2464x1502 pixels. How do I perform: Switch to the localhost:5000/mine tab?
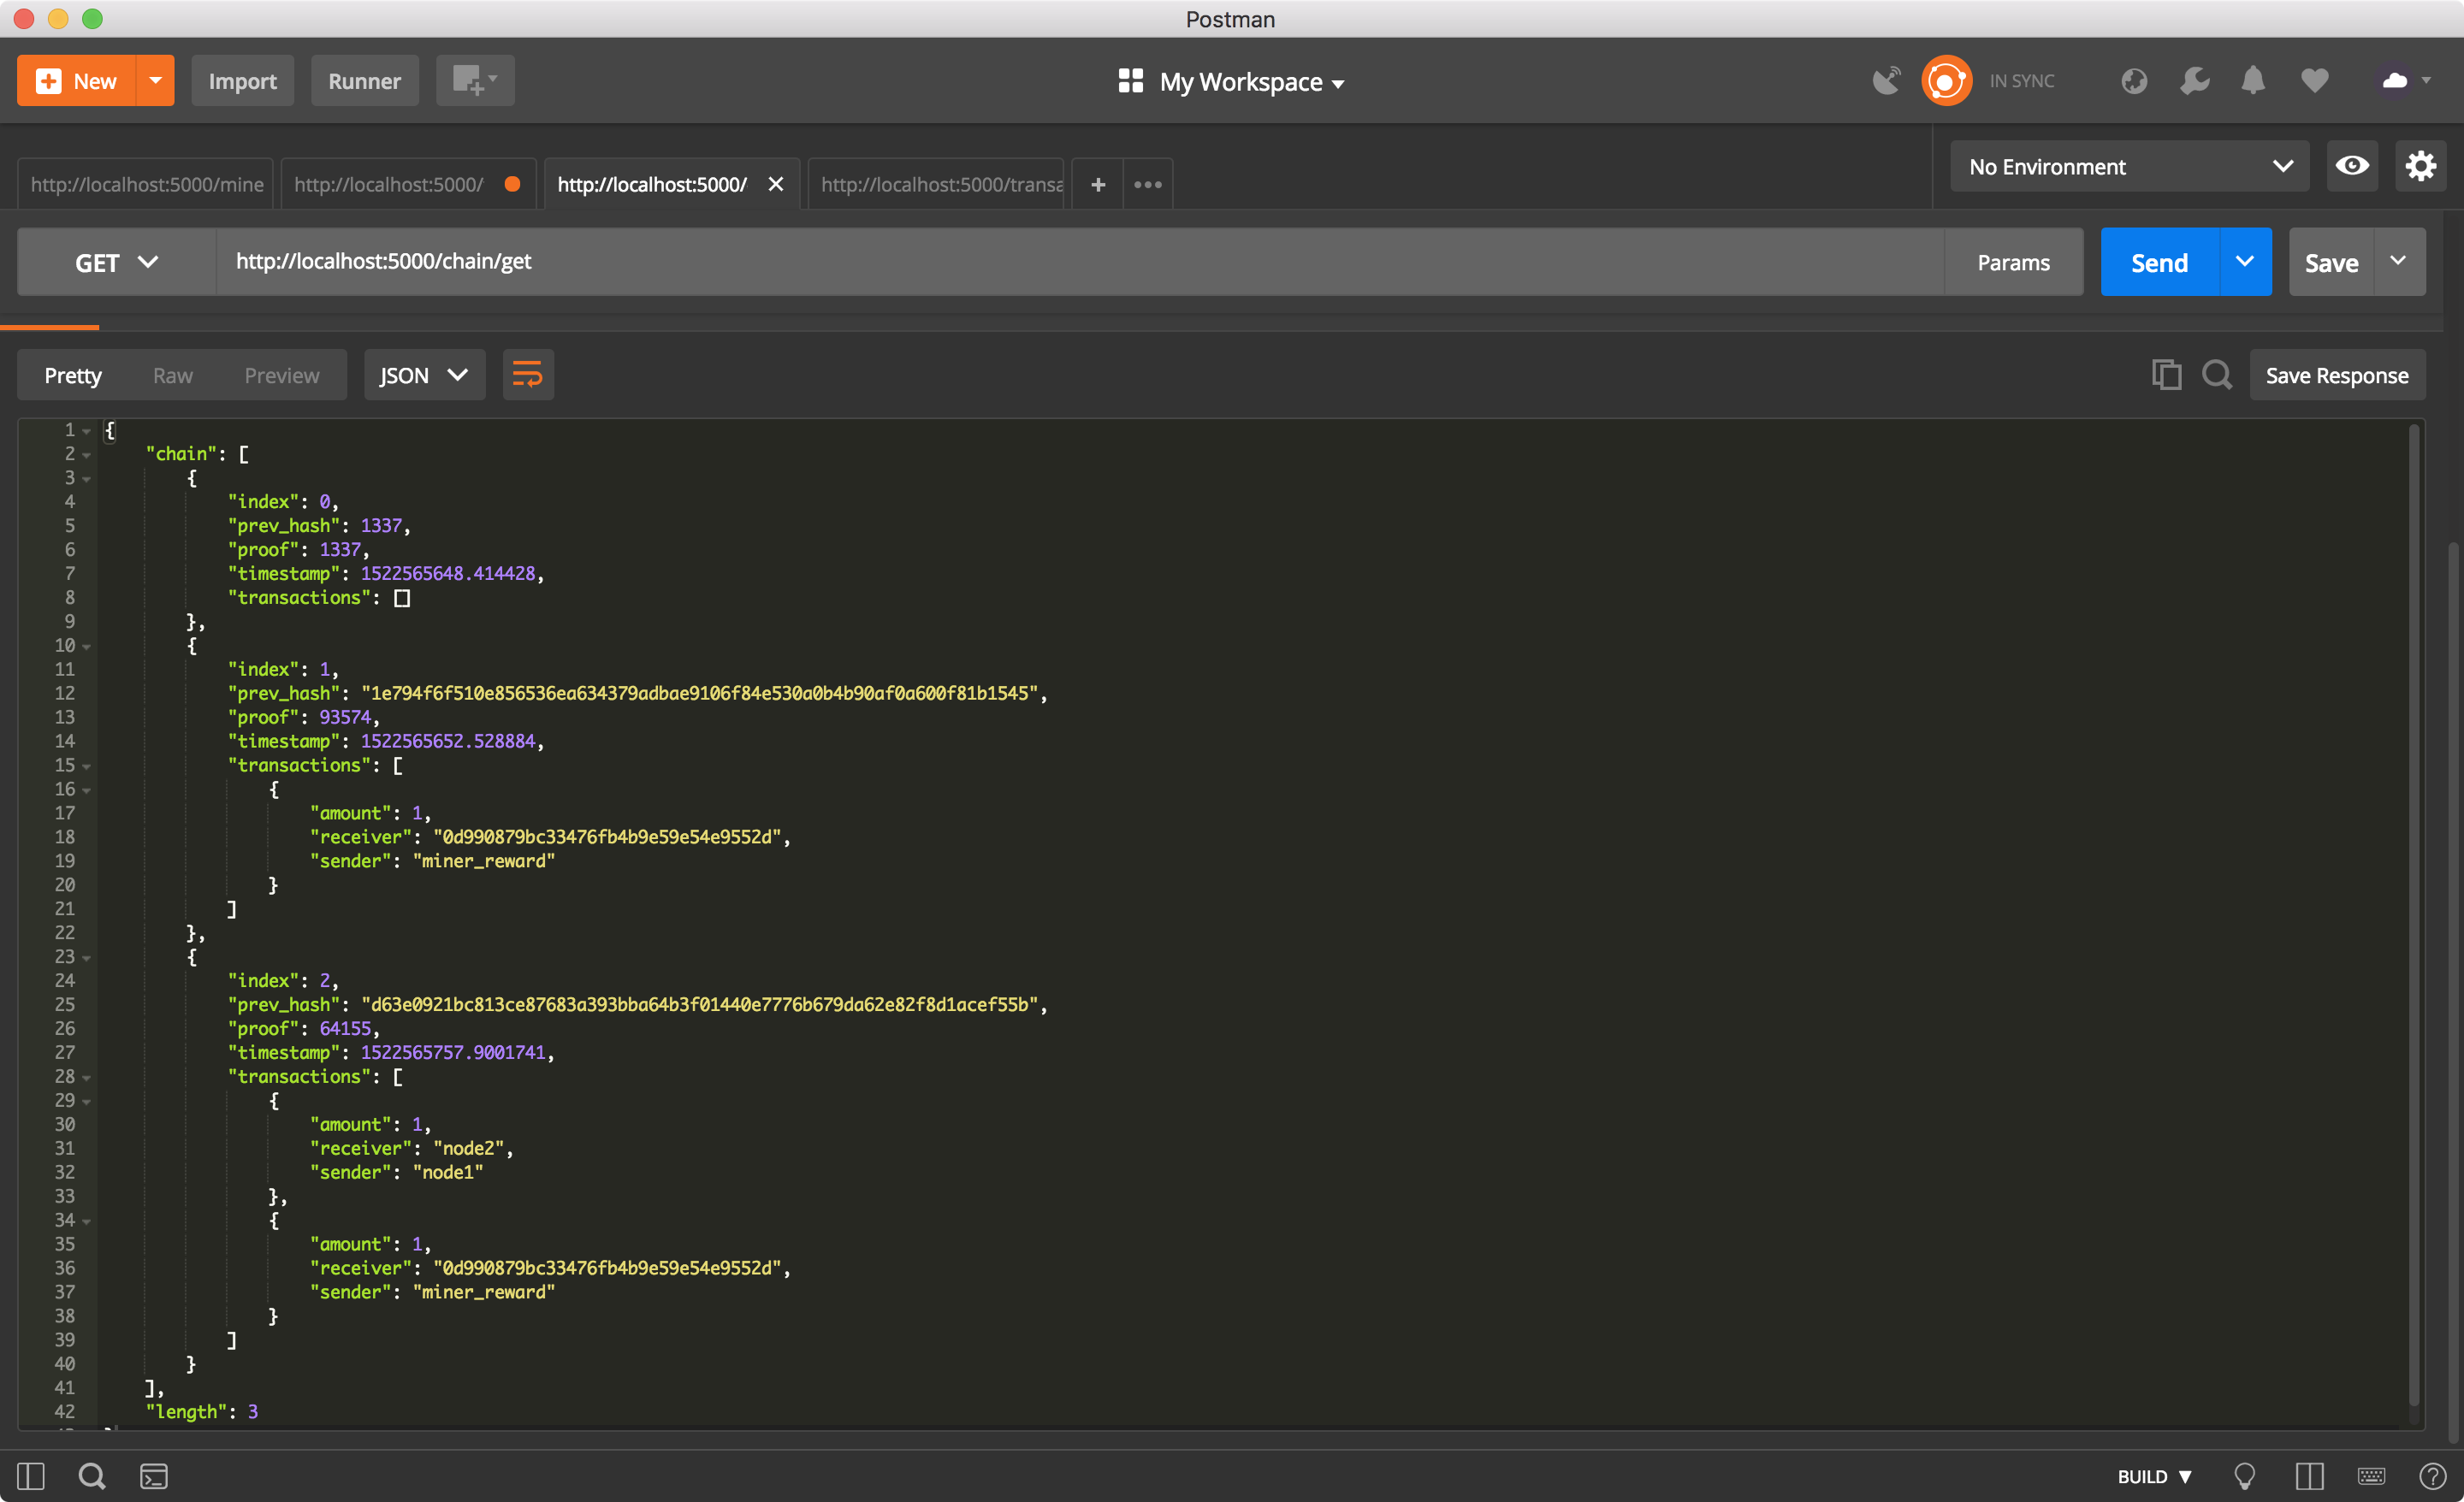[x=146, y=184]
